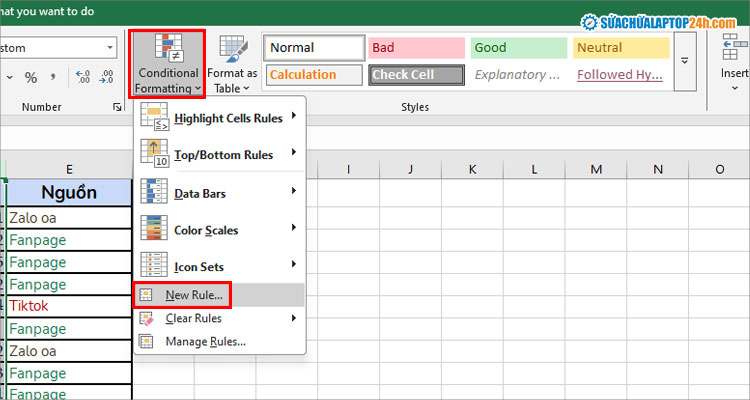750x400 pixels.
Task: Open the Conditional Formatting dropdown
Action: (x=167, y=63)
